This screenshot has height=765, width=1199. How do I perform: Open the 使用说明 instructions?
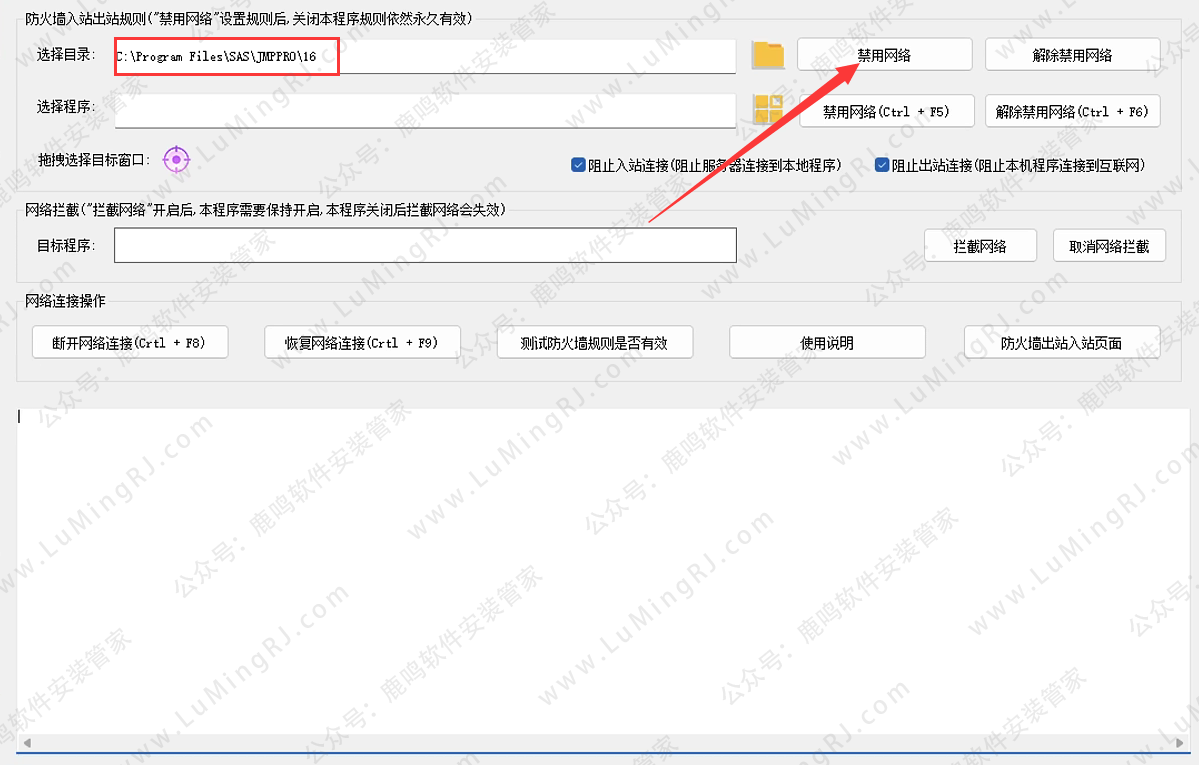pyautogui.click(x=826, y=342)
